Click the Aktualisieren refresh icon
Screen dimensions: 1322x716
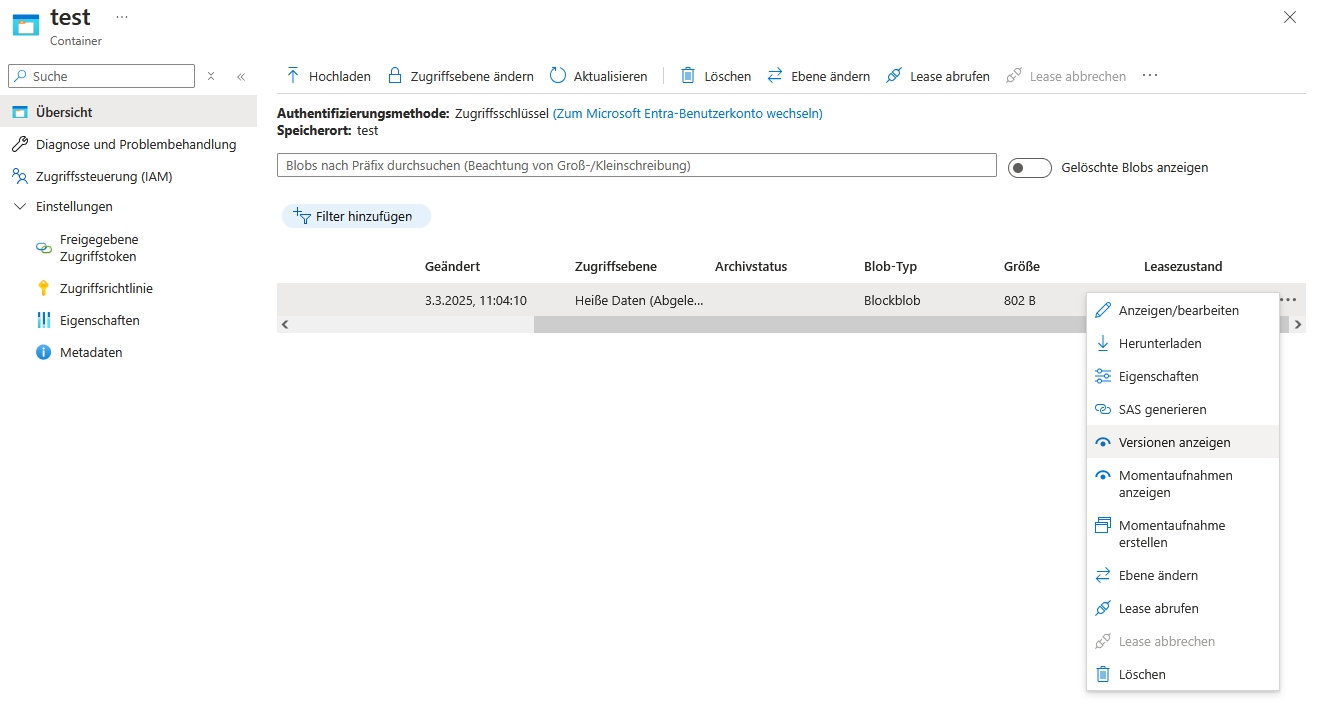pos(558,76)
